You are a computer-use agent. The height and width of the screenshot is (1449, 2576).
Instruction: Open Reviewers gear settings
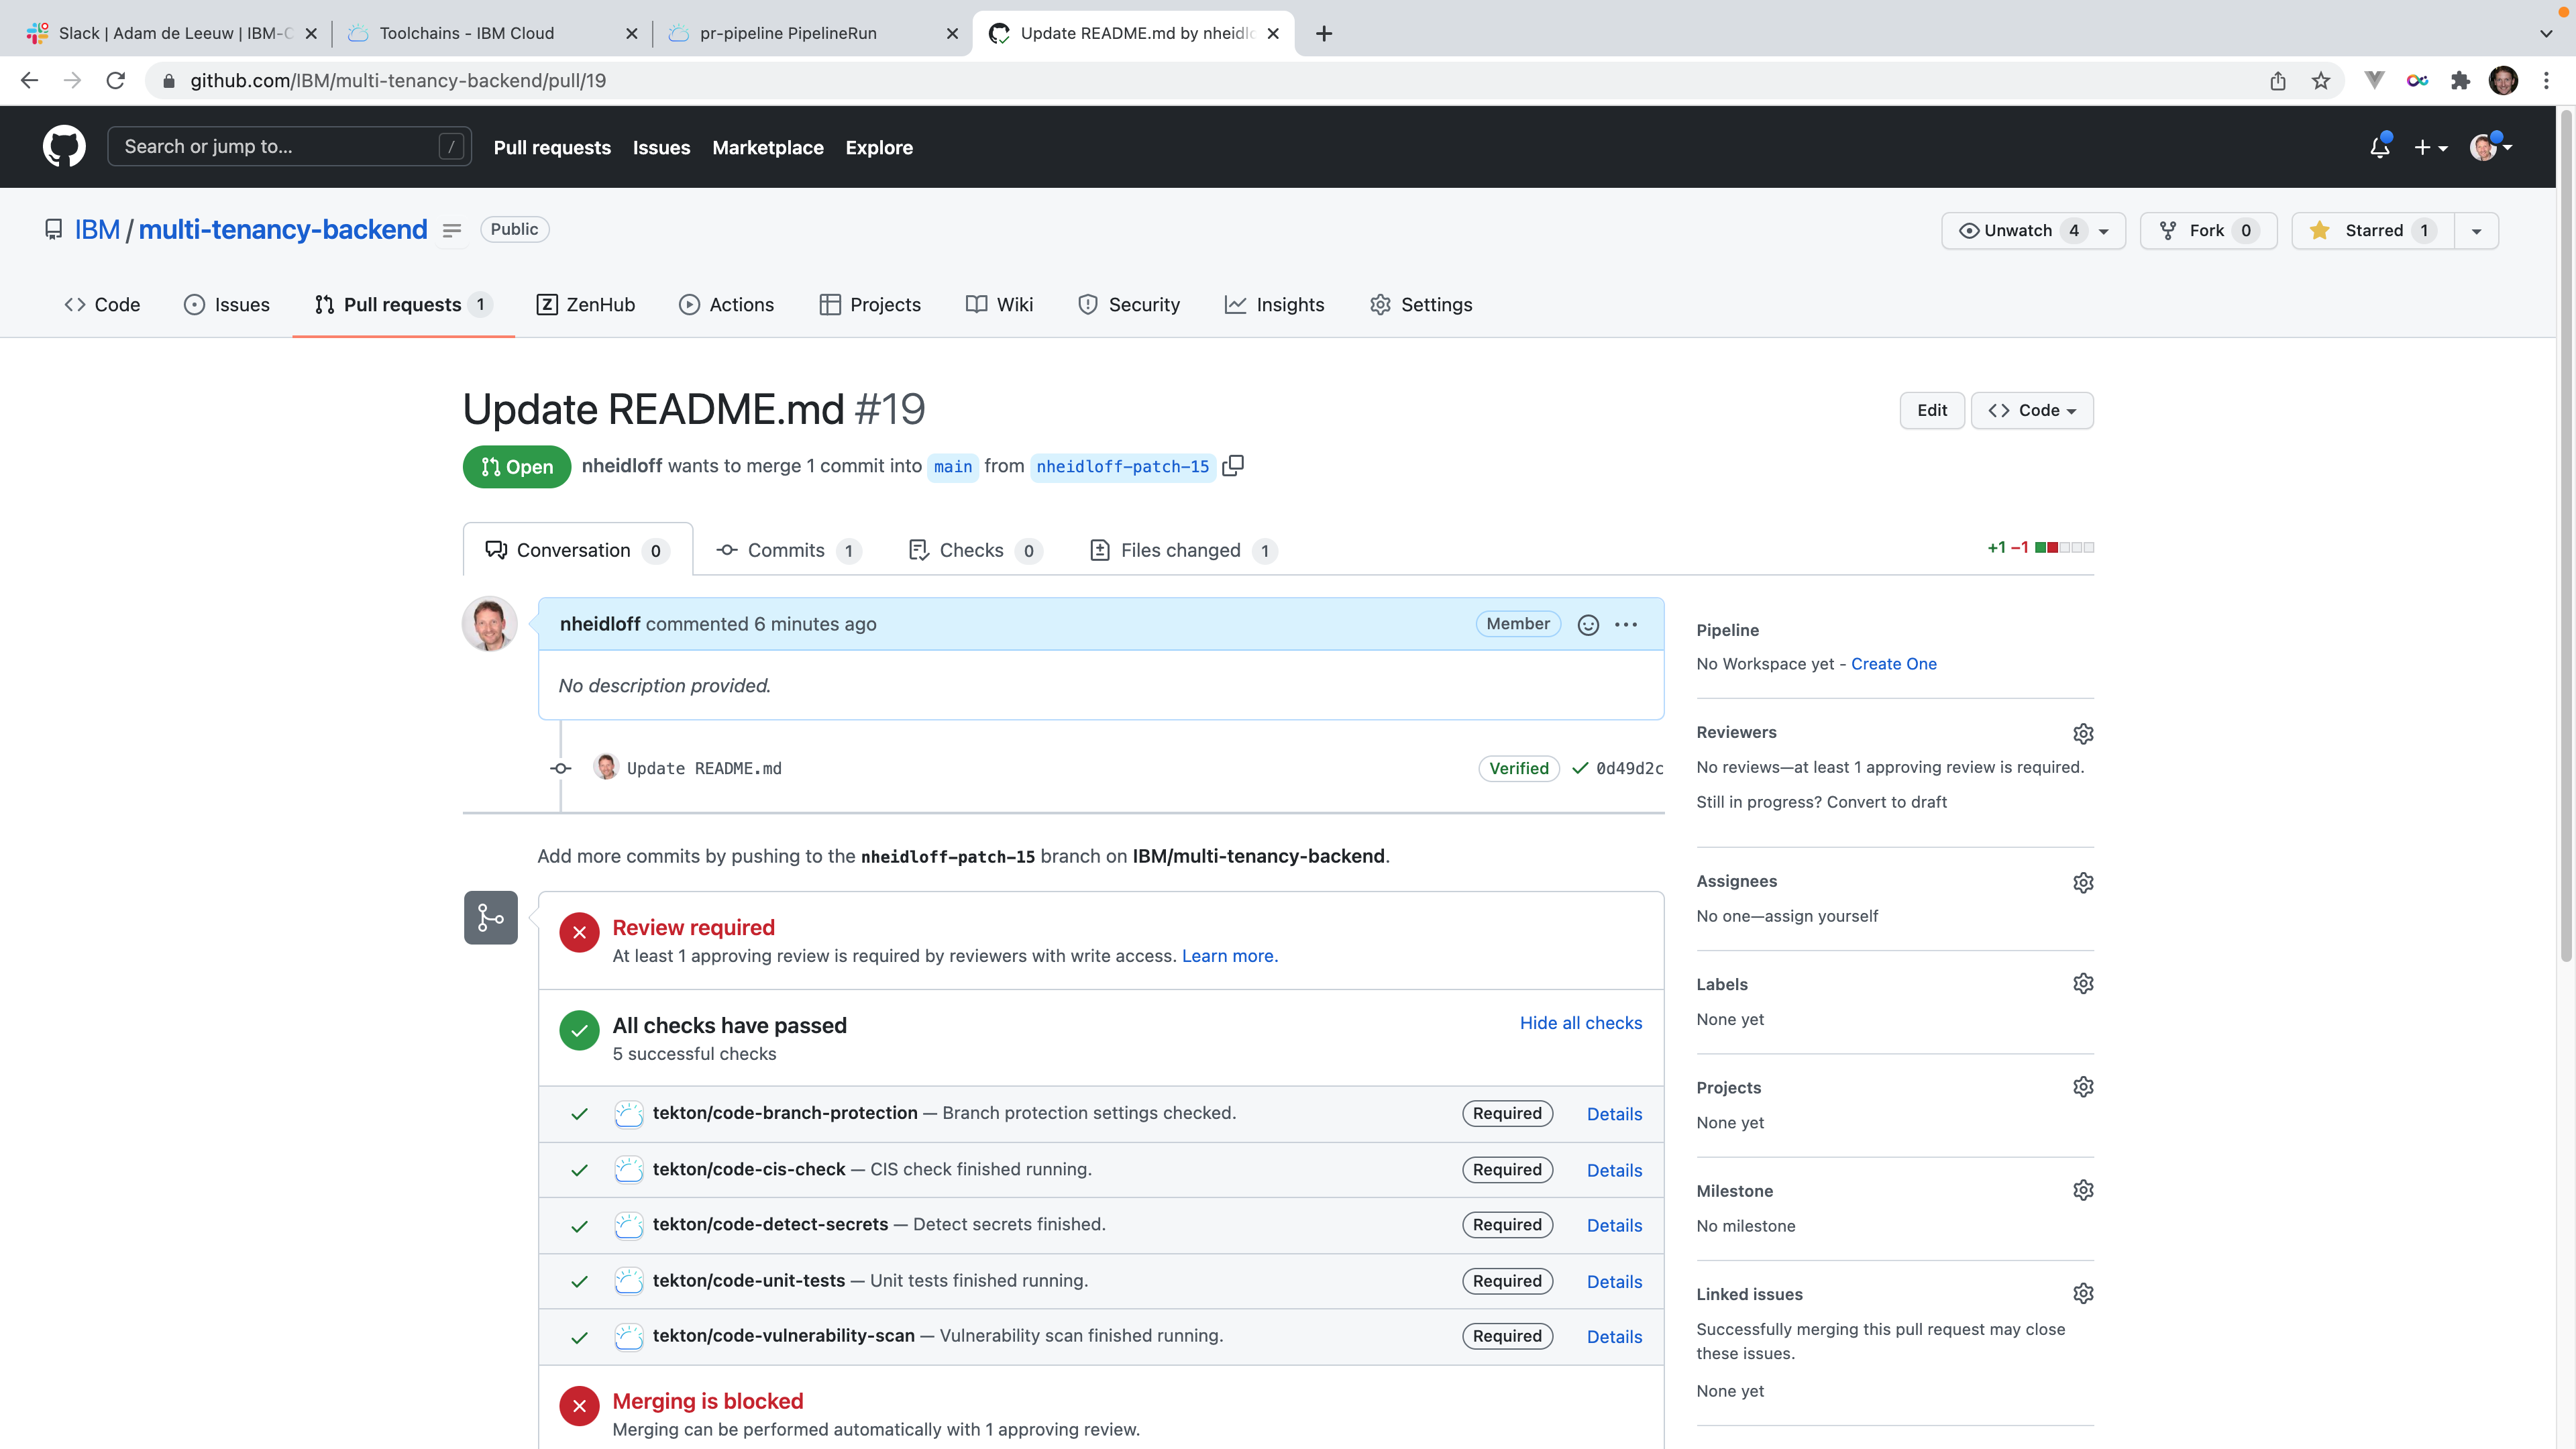pos(2083,733)
